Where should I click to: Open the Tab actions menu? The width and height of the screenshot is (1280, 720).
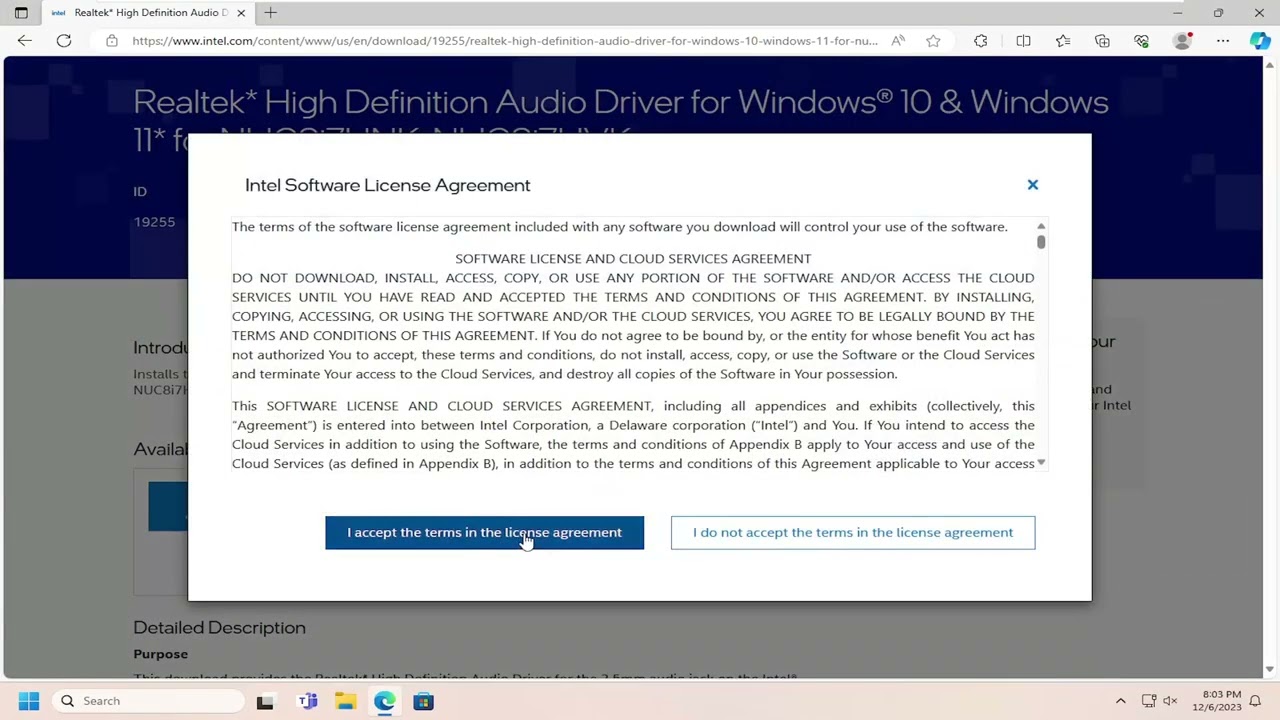coord(21,13)
